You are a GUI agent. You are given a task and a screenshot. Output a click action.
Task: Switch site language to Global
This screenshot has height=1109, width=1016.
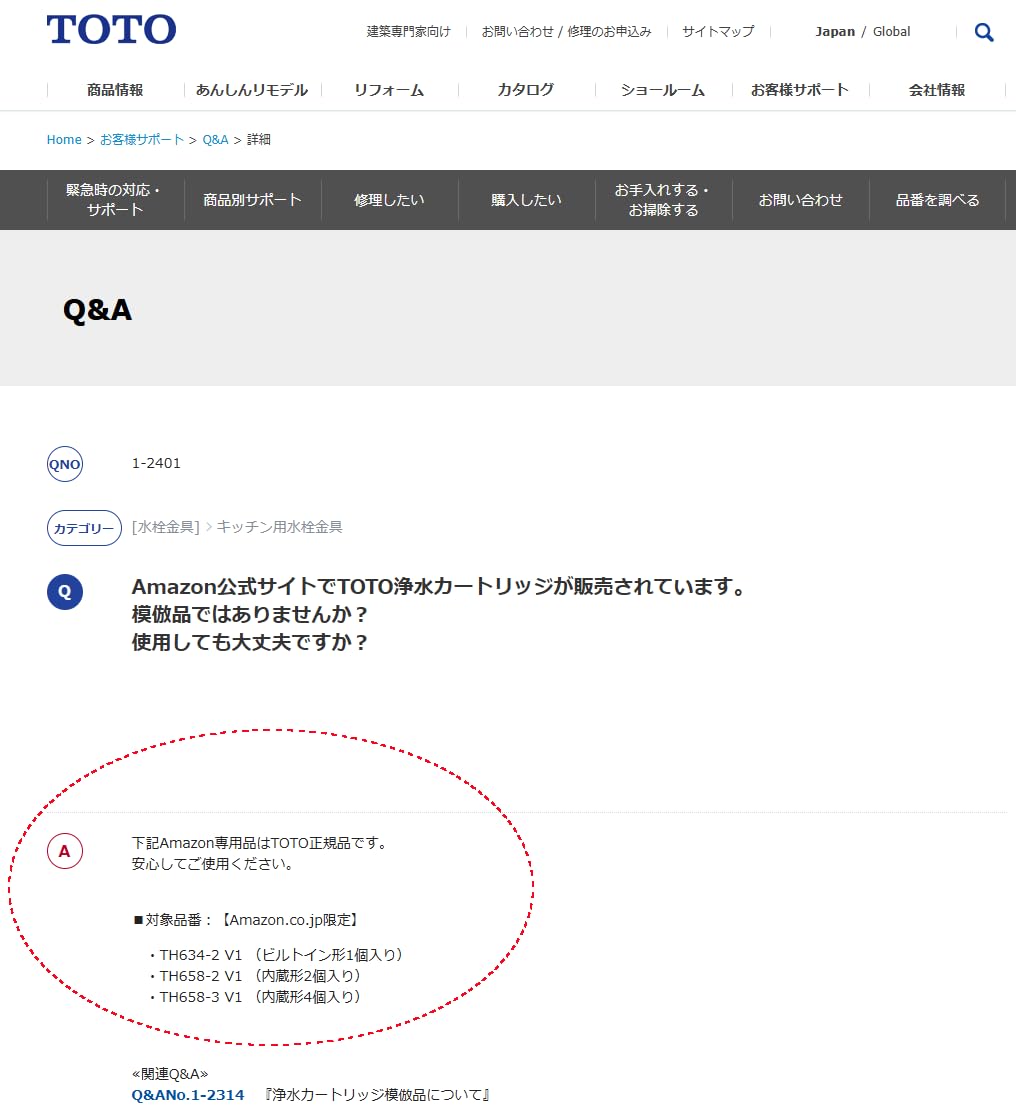(x=891, y=31)
